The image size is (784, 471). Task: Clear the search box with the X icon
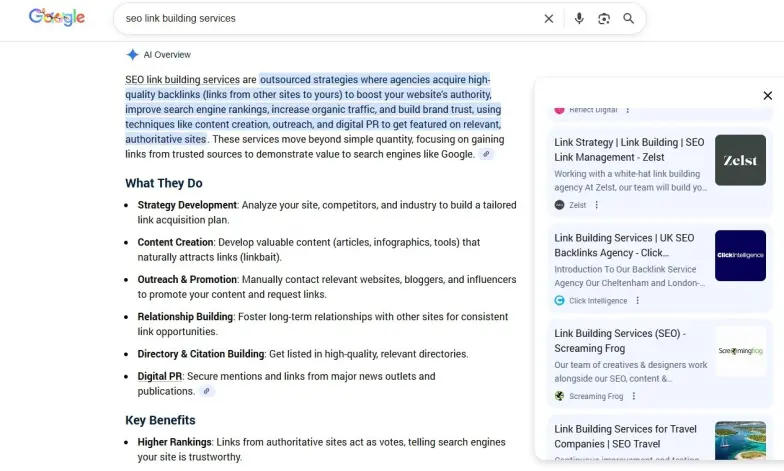548,18
